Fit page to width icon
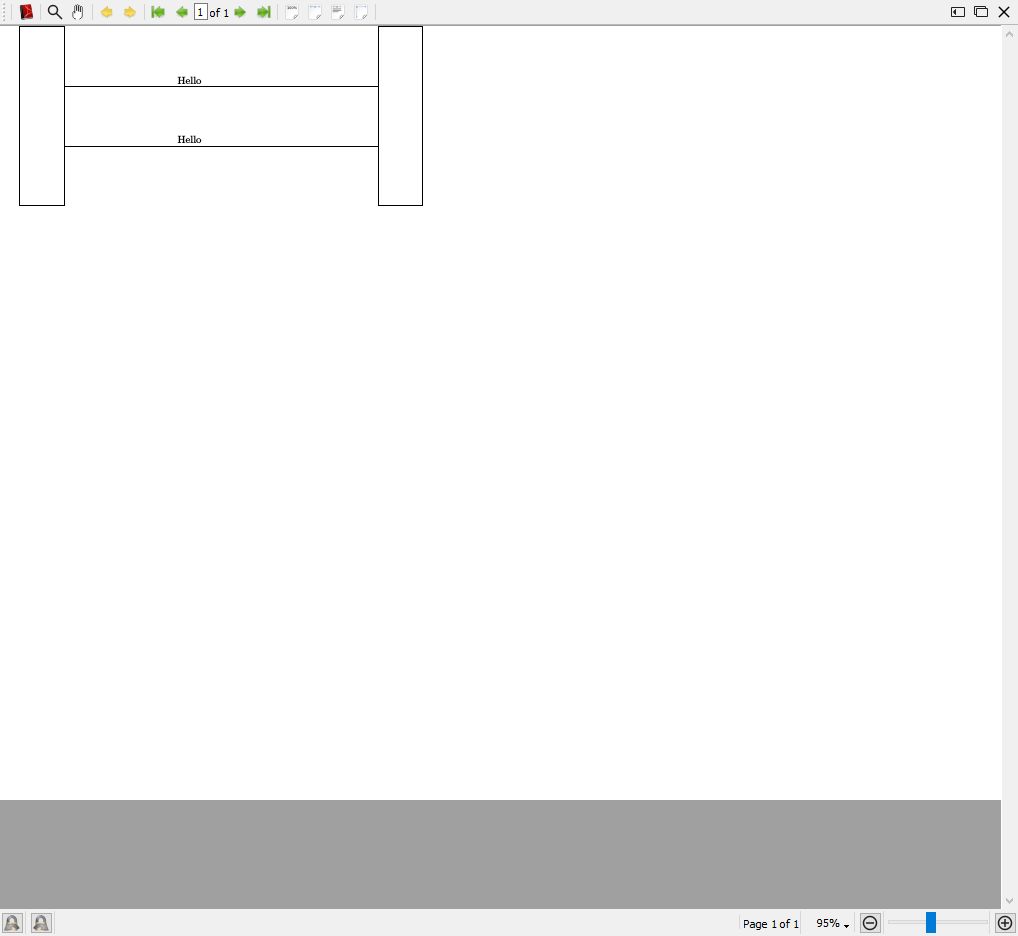 (315, 12)
